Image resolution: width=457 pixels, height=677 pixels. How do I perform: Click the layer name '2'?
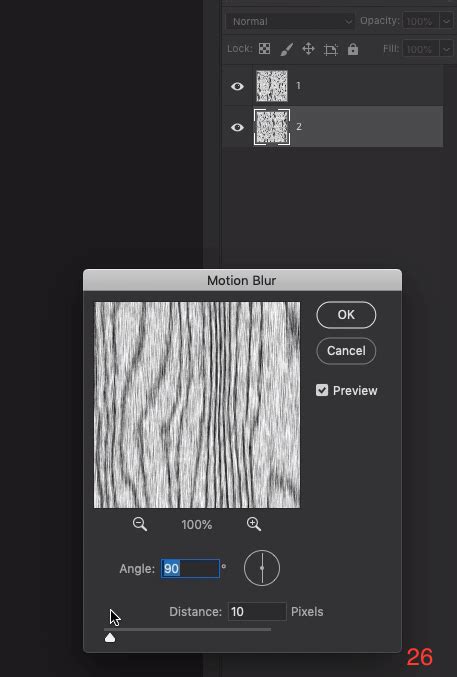[x=299, y=127]
